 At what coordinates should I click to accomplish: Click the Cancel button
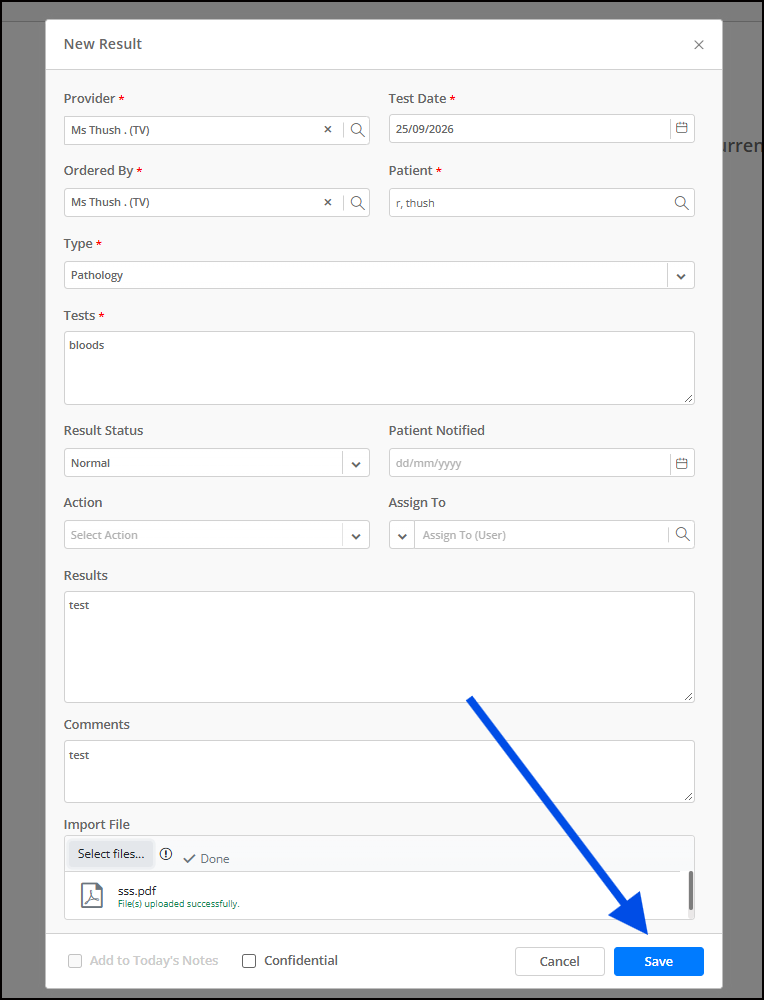pyautogui.click(x=560, y=961)
